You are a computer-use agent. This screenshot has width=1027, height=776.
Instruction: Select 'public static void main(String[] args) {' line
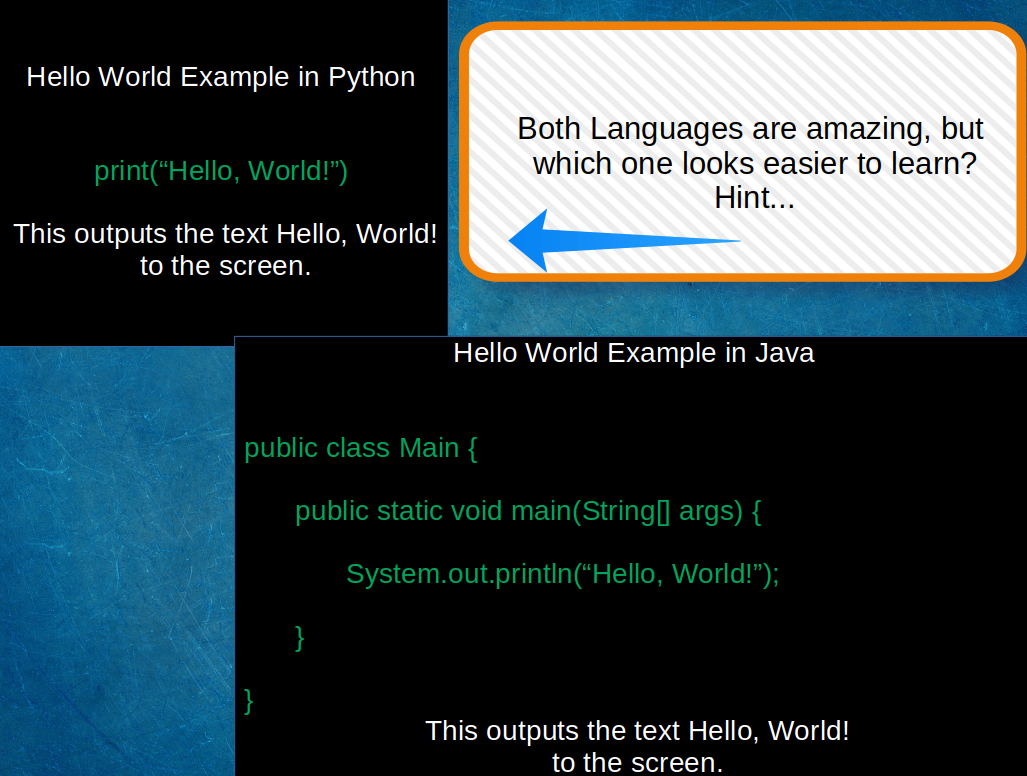coord(529,511)
